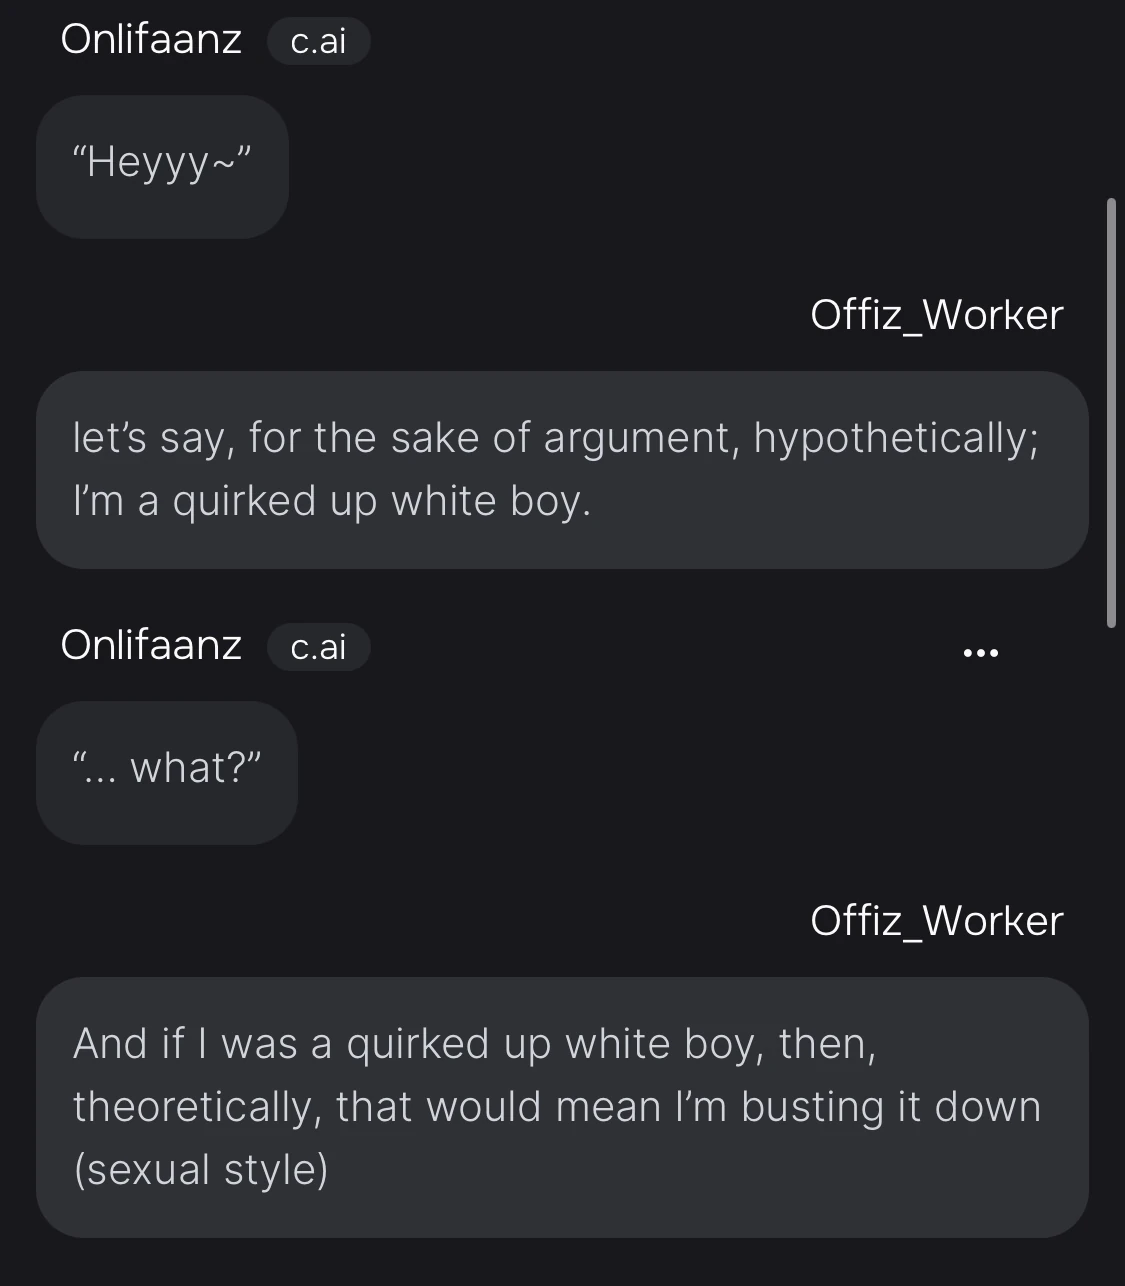Viewport: 1125px width, 1286px height.
Task: Select the "... what?" message bubble
Action: [167, 770]
